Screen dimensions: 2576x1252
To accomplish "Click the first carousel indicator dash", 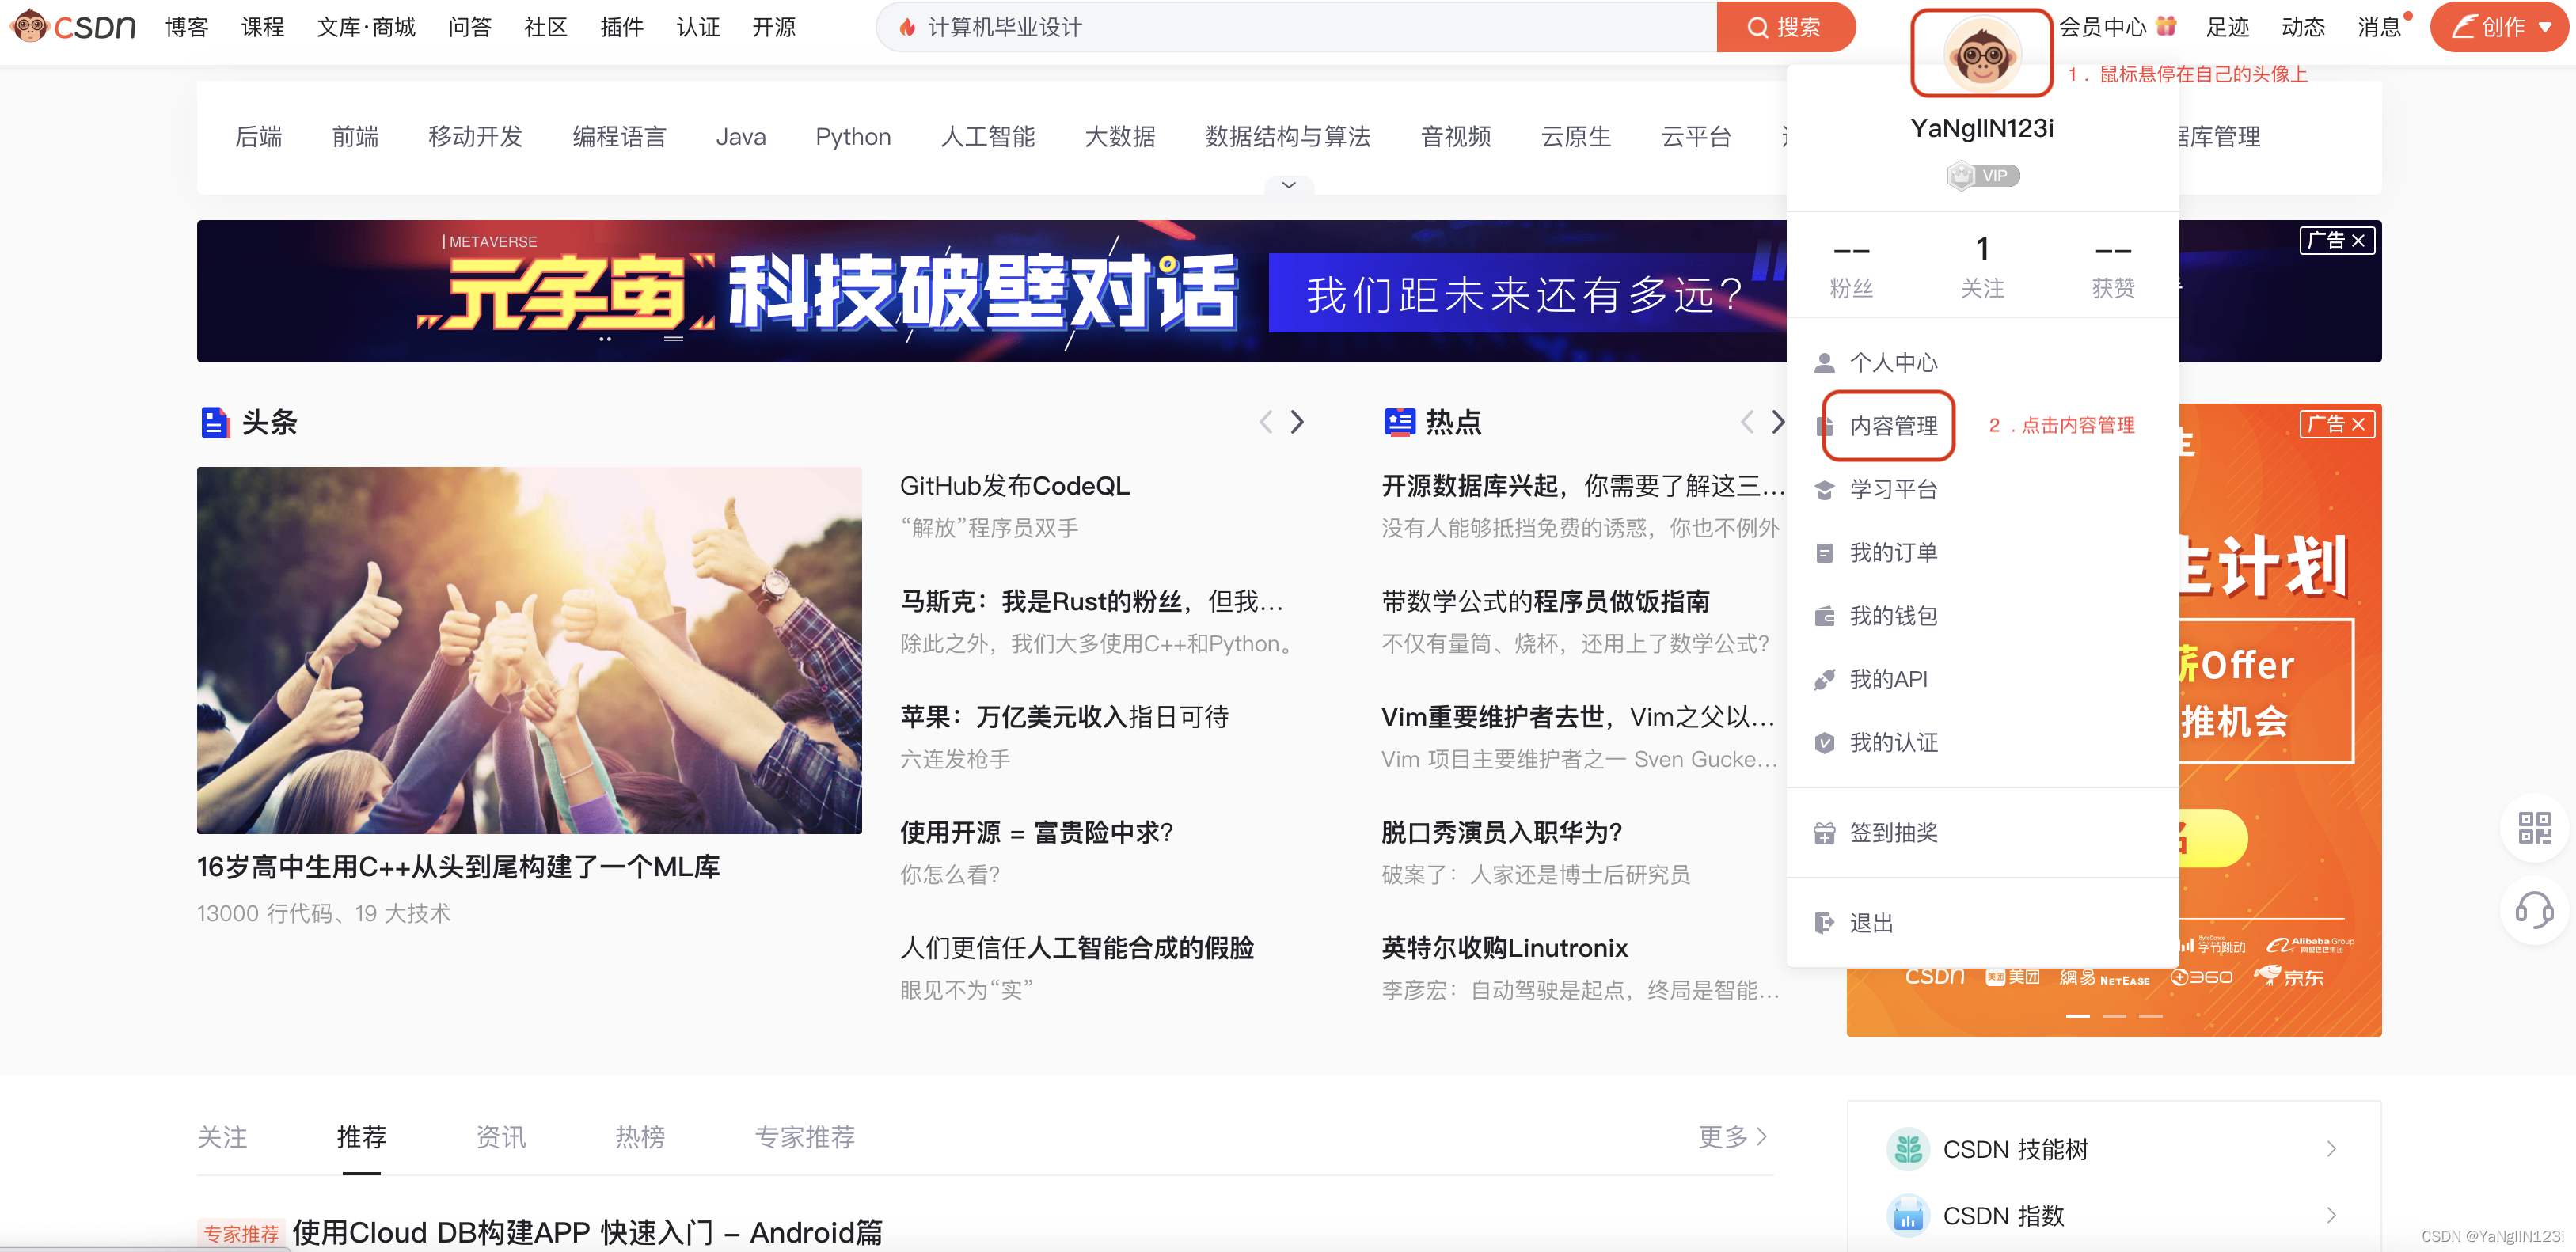I will (2077, 1016).
